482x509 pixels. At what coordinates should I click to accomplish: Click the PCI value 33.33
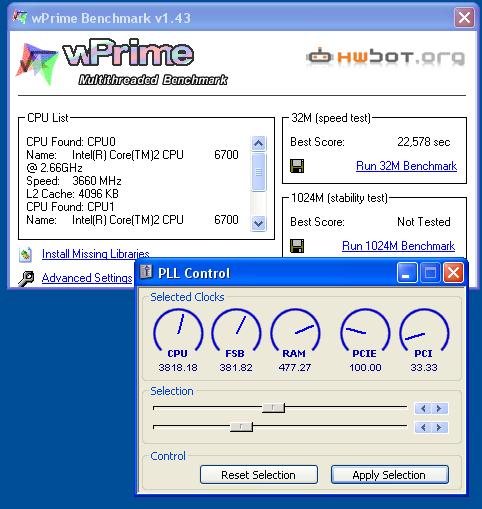click(x=424, y=367)
